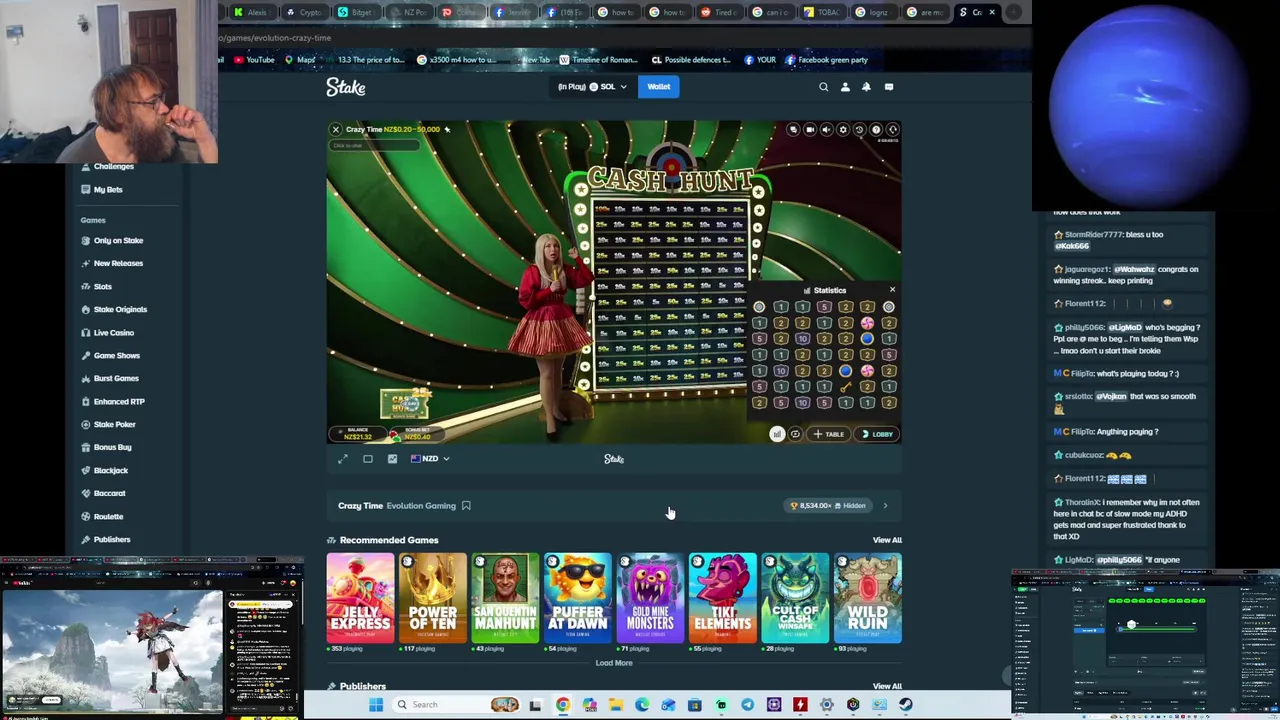Click the + TABLE button
The height and width of the screenshot is (720, 1280).
[829, 434]
